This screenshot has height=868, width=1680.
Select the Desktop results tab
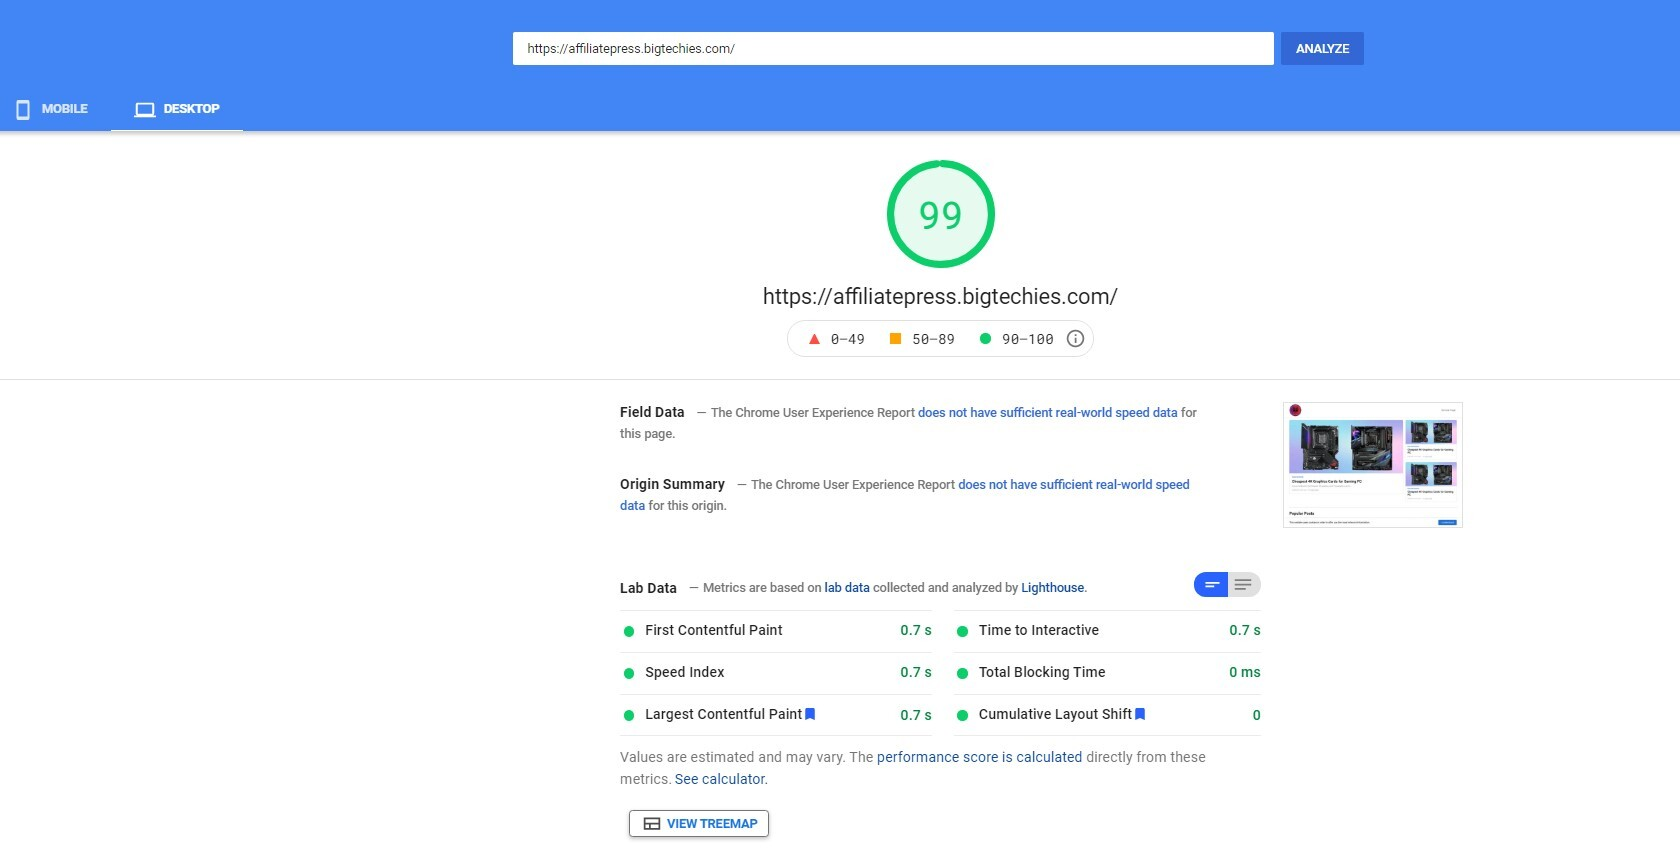coord(177,109)
